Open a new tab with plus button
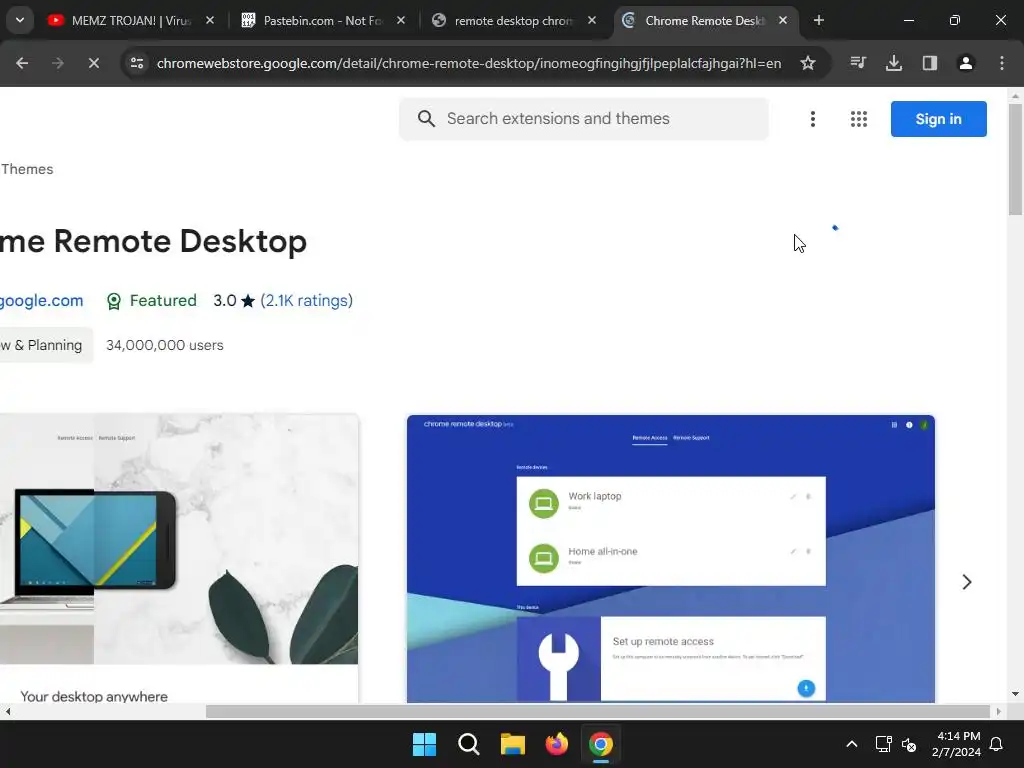This screenshot has width=1024, height=768. [819, 20]
